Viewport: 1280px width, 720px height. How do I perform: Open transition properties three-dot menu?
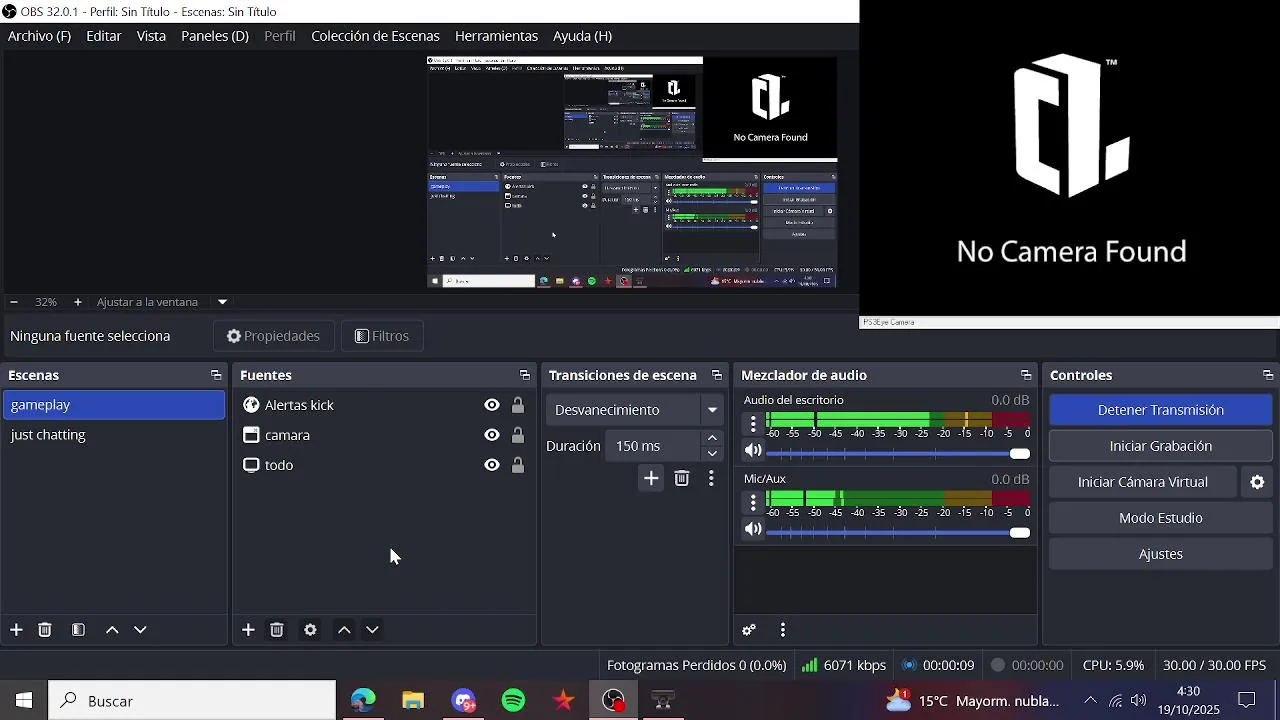coord(711,479)
